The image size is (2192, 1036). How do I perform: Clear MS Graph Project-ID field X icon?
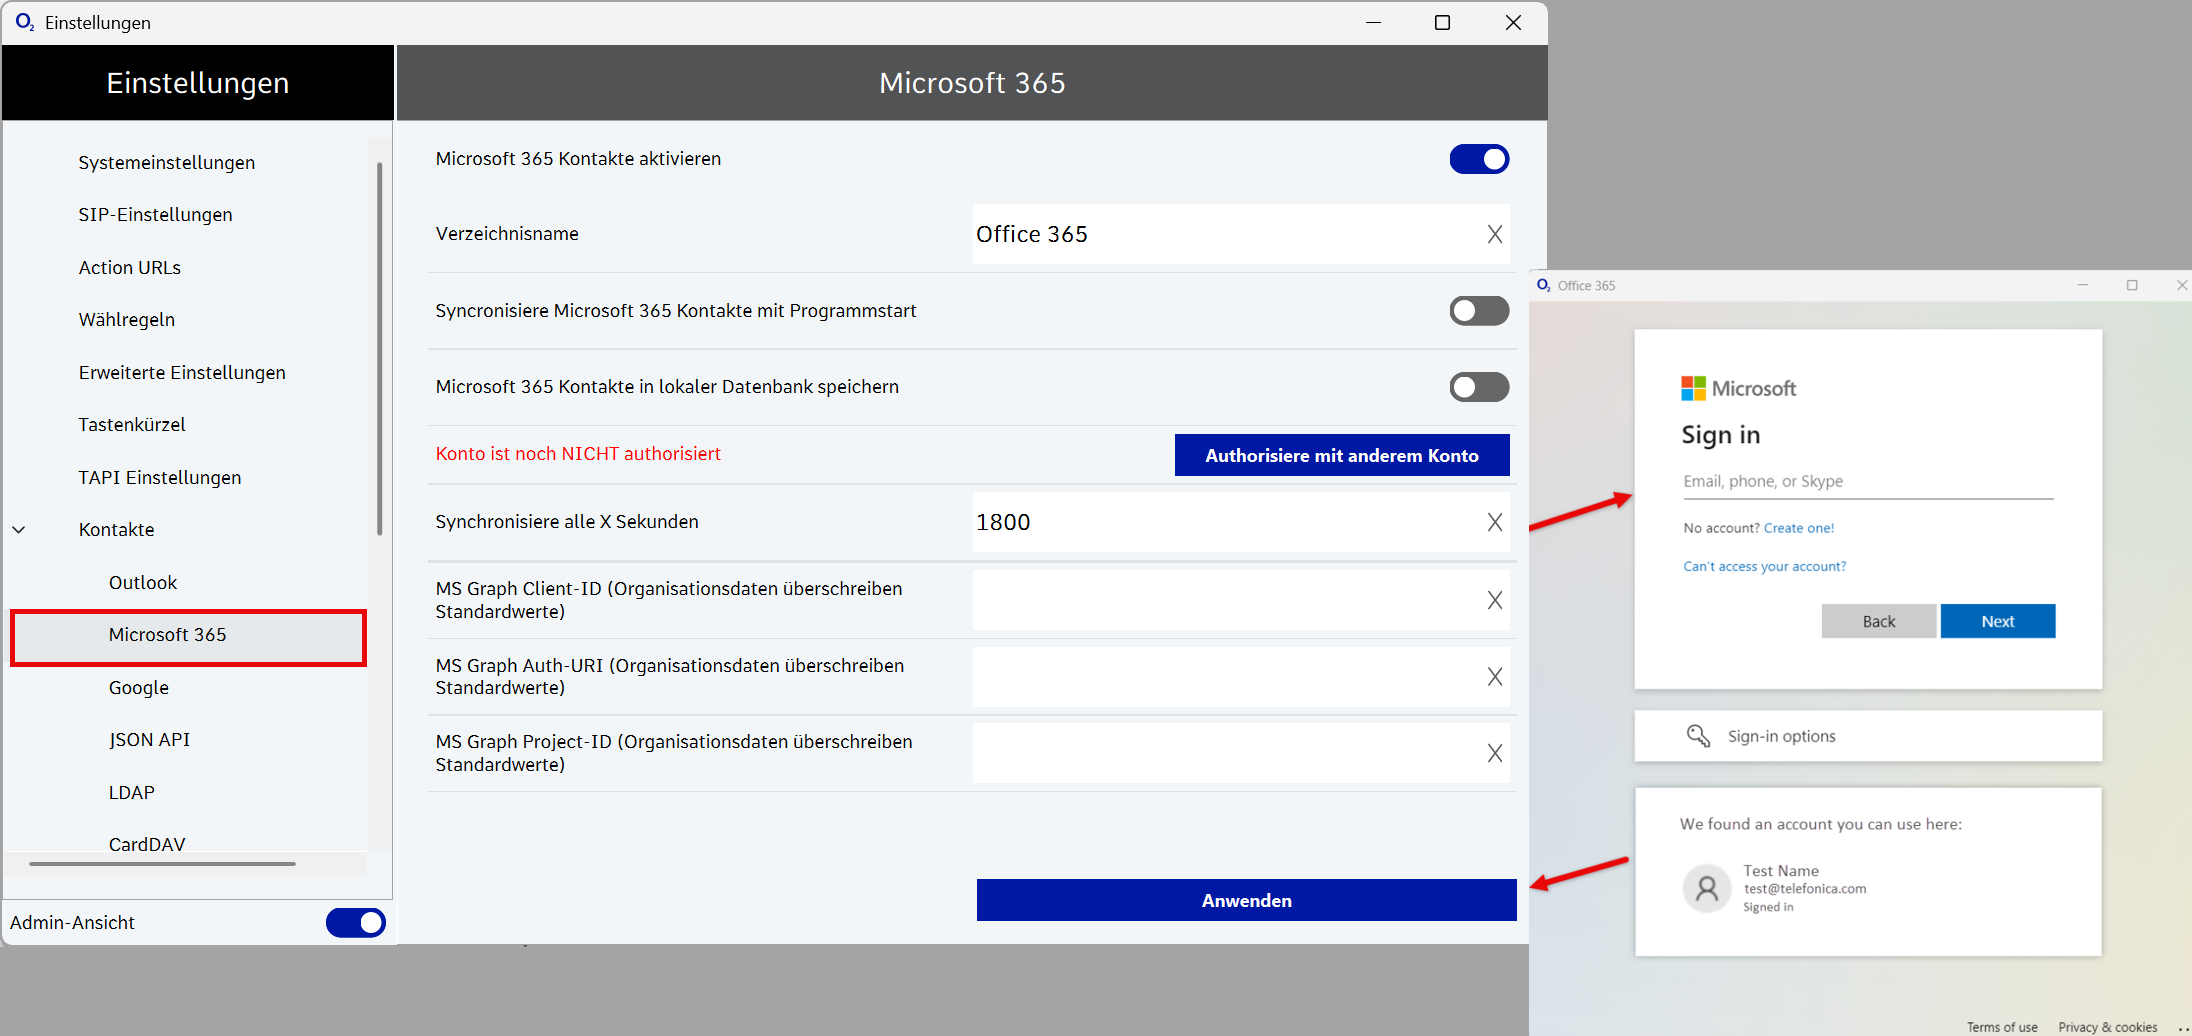(1494, 753)
